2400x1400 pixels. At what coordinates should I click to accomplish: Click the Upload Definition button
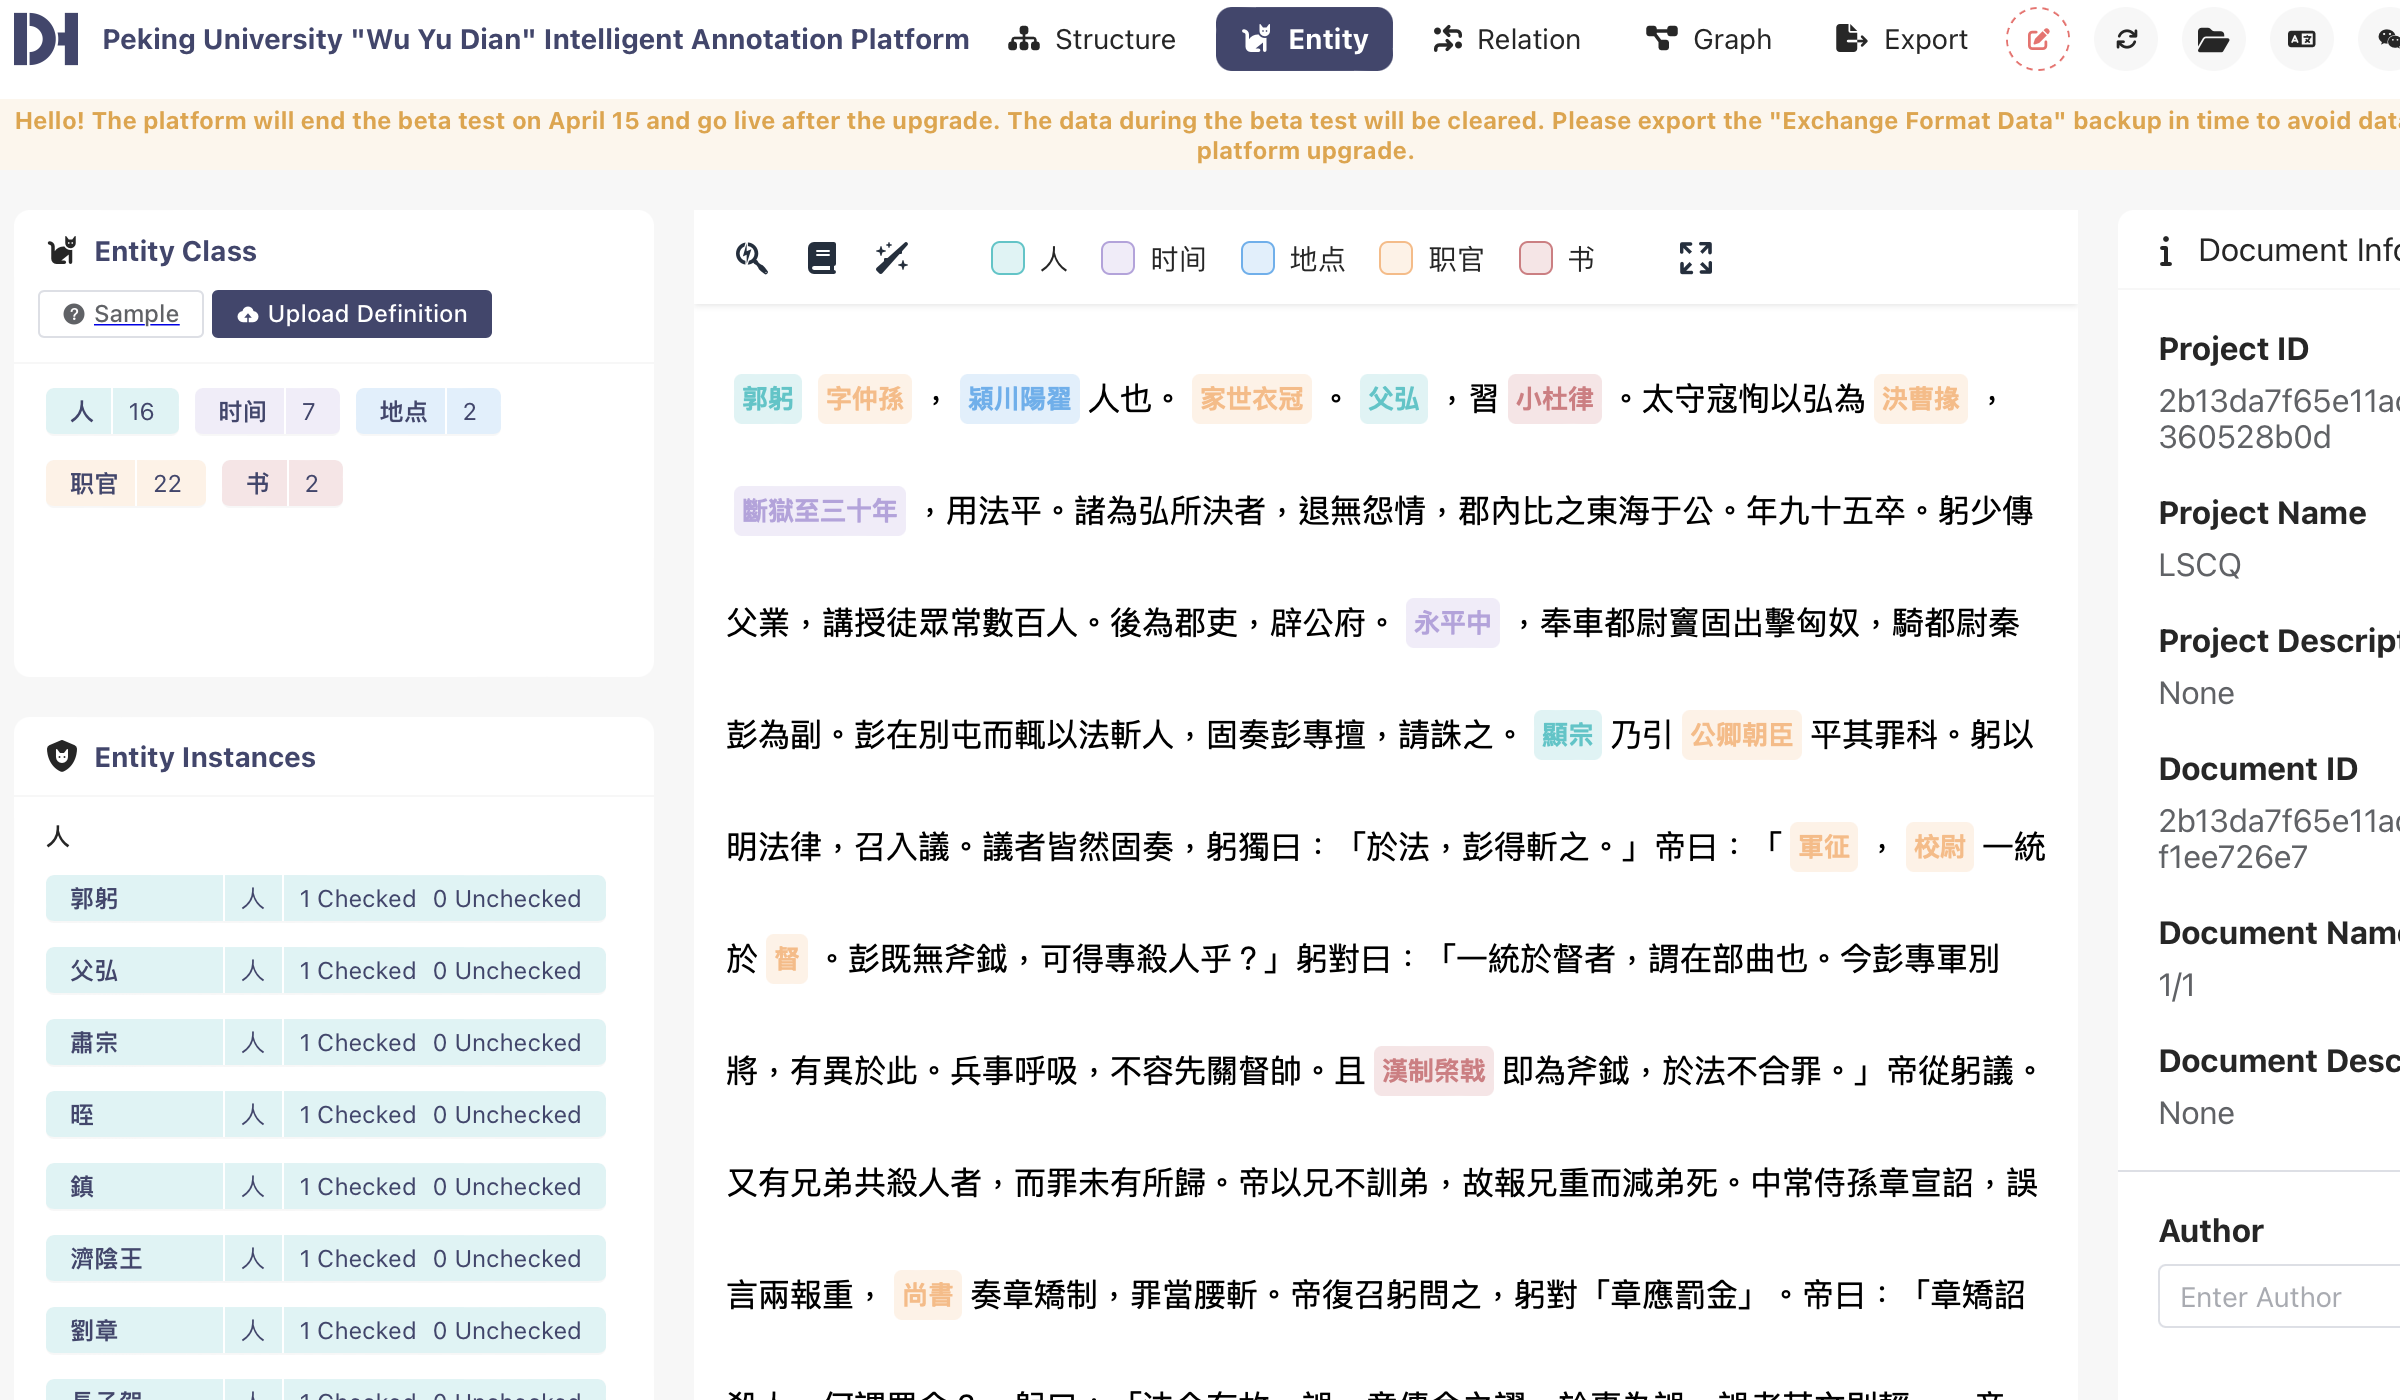352,314
